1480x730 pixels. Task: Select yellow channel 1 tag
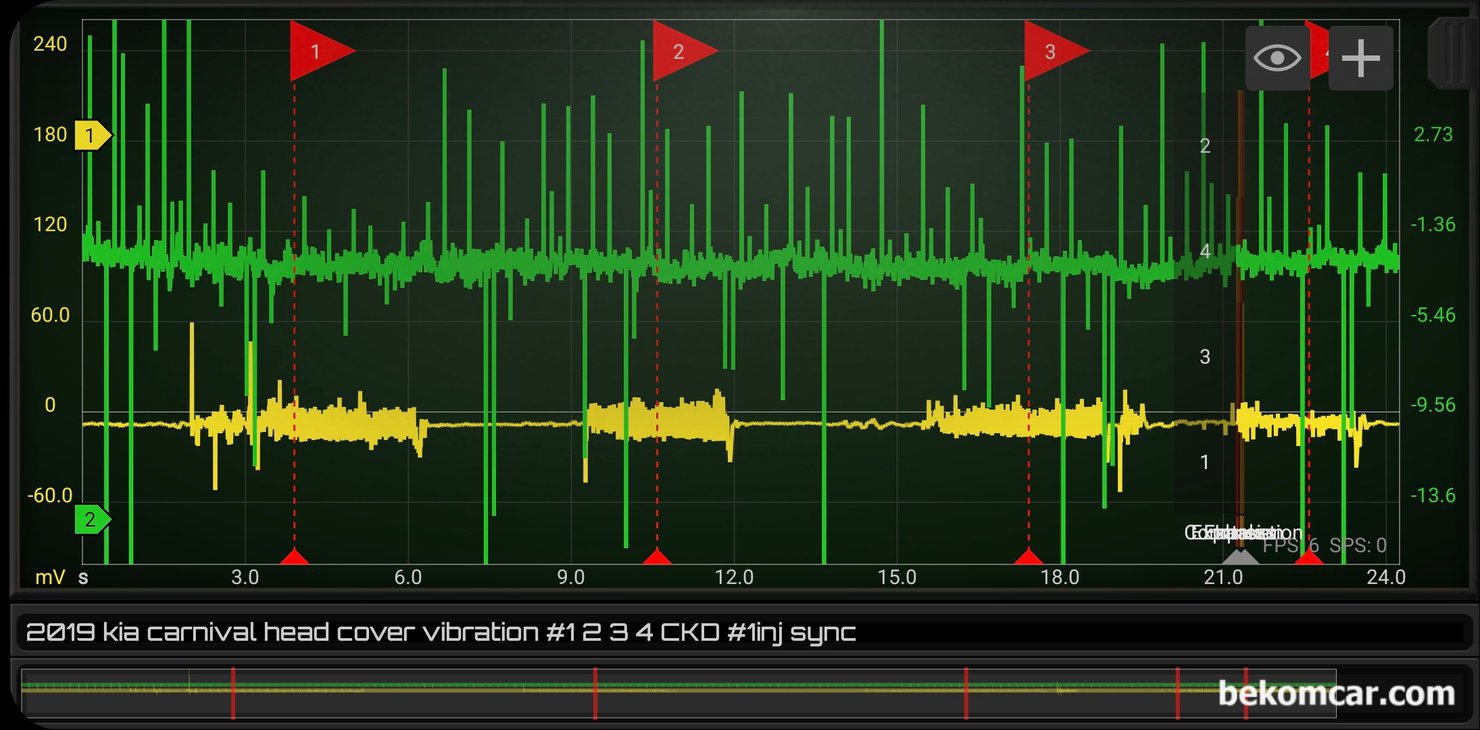93,136
